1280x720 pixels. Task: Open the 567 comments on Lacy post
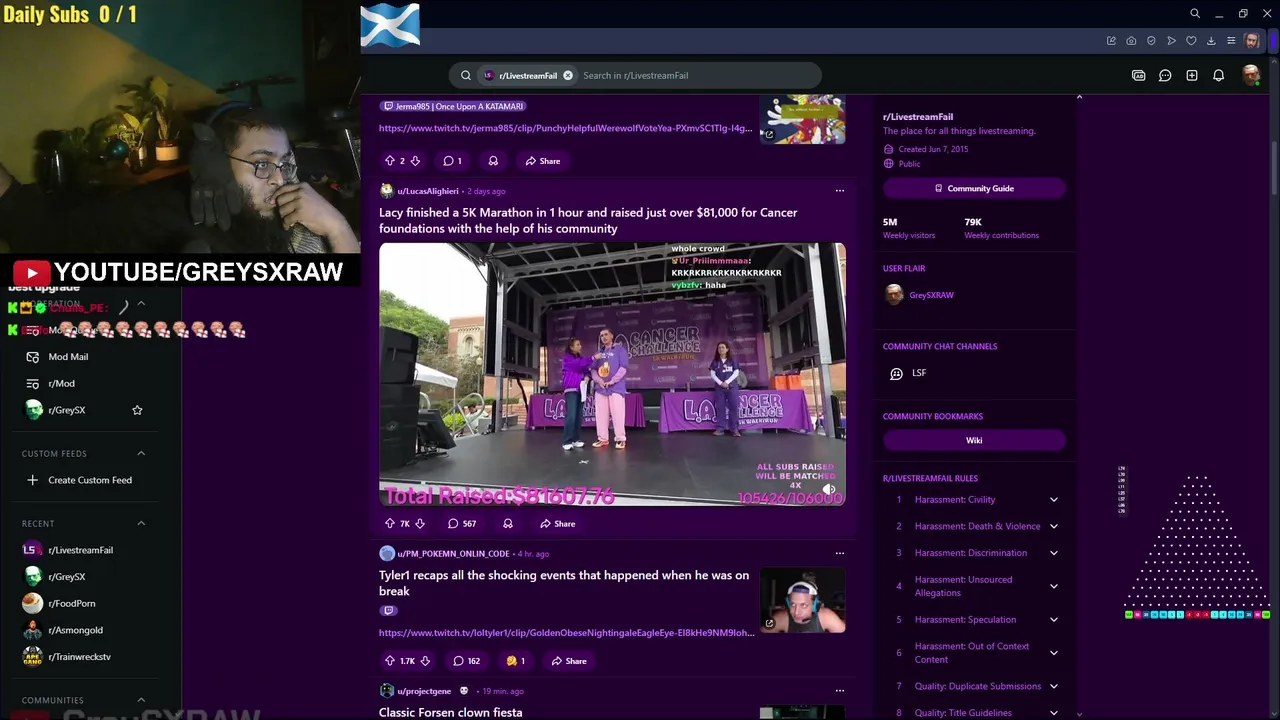pos(462,524)
